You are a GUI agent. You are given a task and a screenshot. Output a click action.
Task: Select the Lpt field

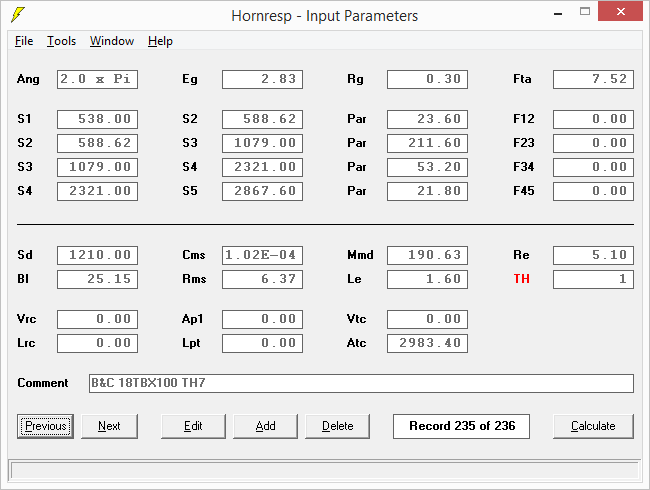(x=262, y=343)
